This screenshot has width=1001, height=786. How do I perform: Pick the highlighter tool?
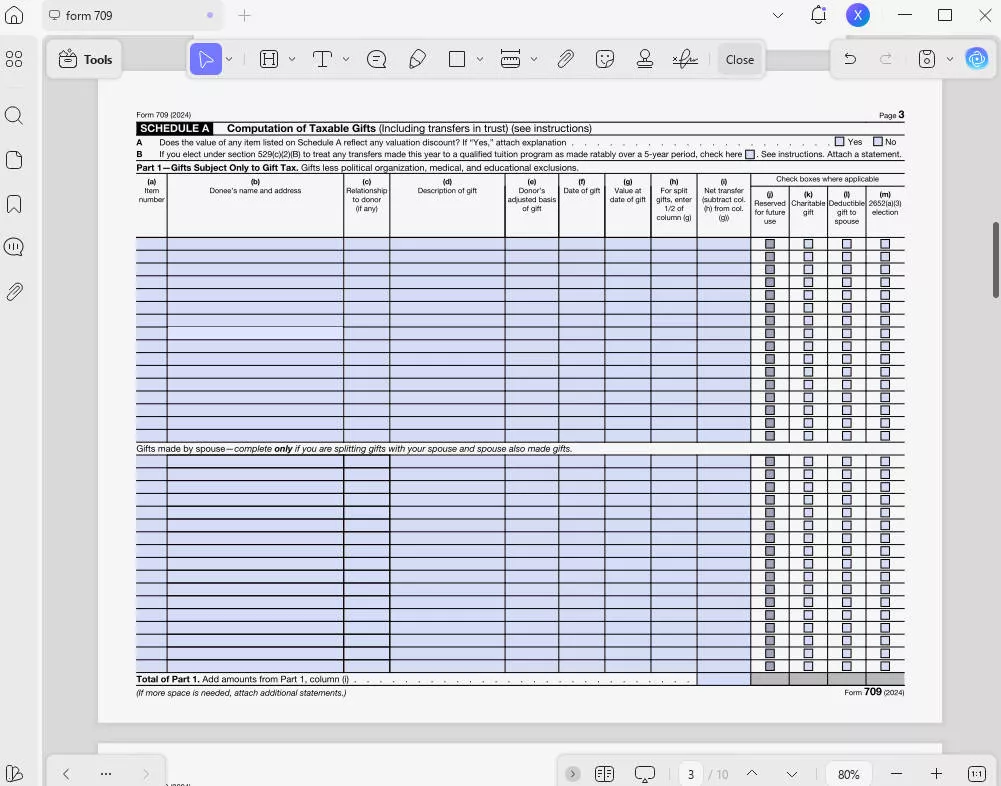point(417,59)
